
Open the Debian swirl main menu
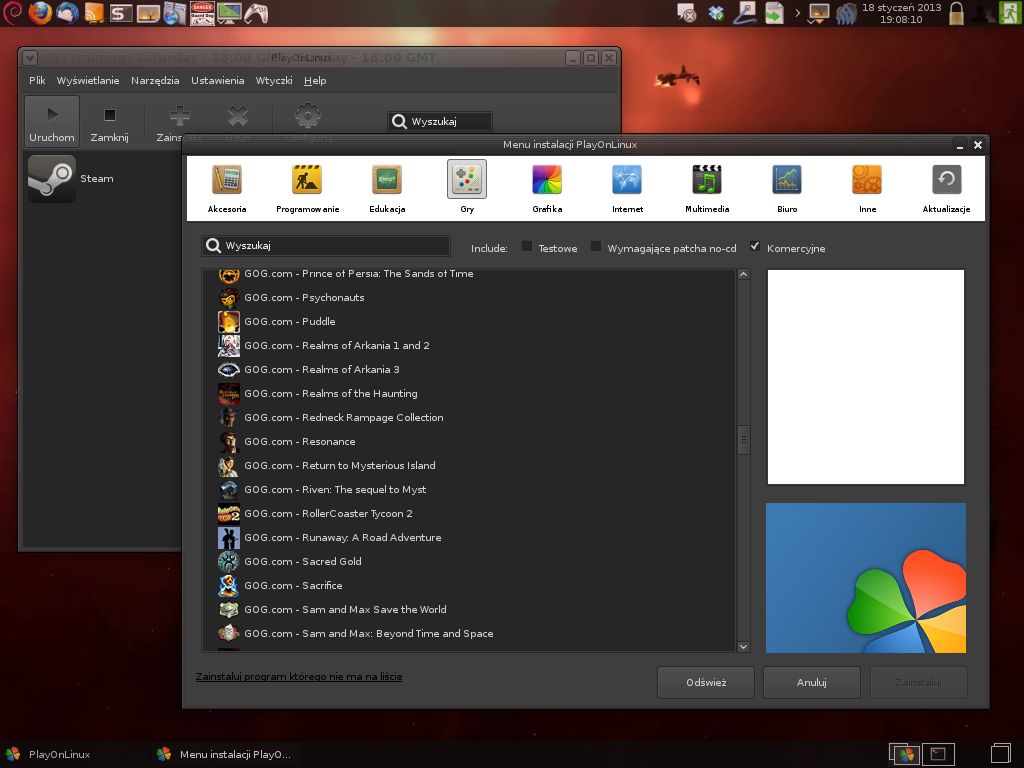click(12, 12)
